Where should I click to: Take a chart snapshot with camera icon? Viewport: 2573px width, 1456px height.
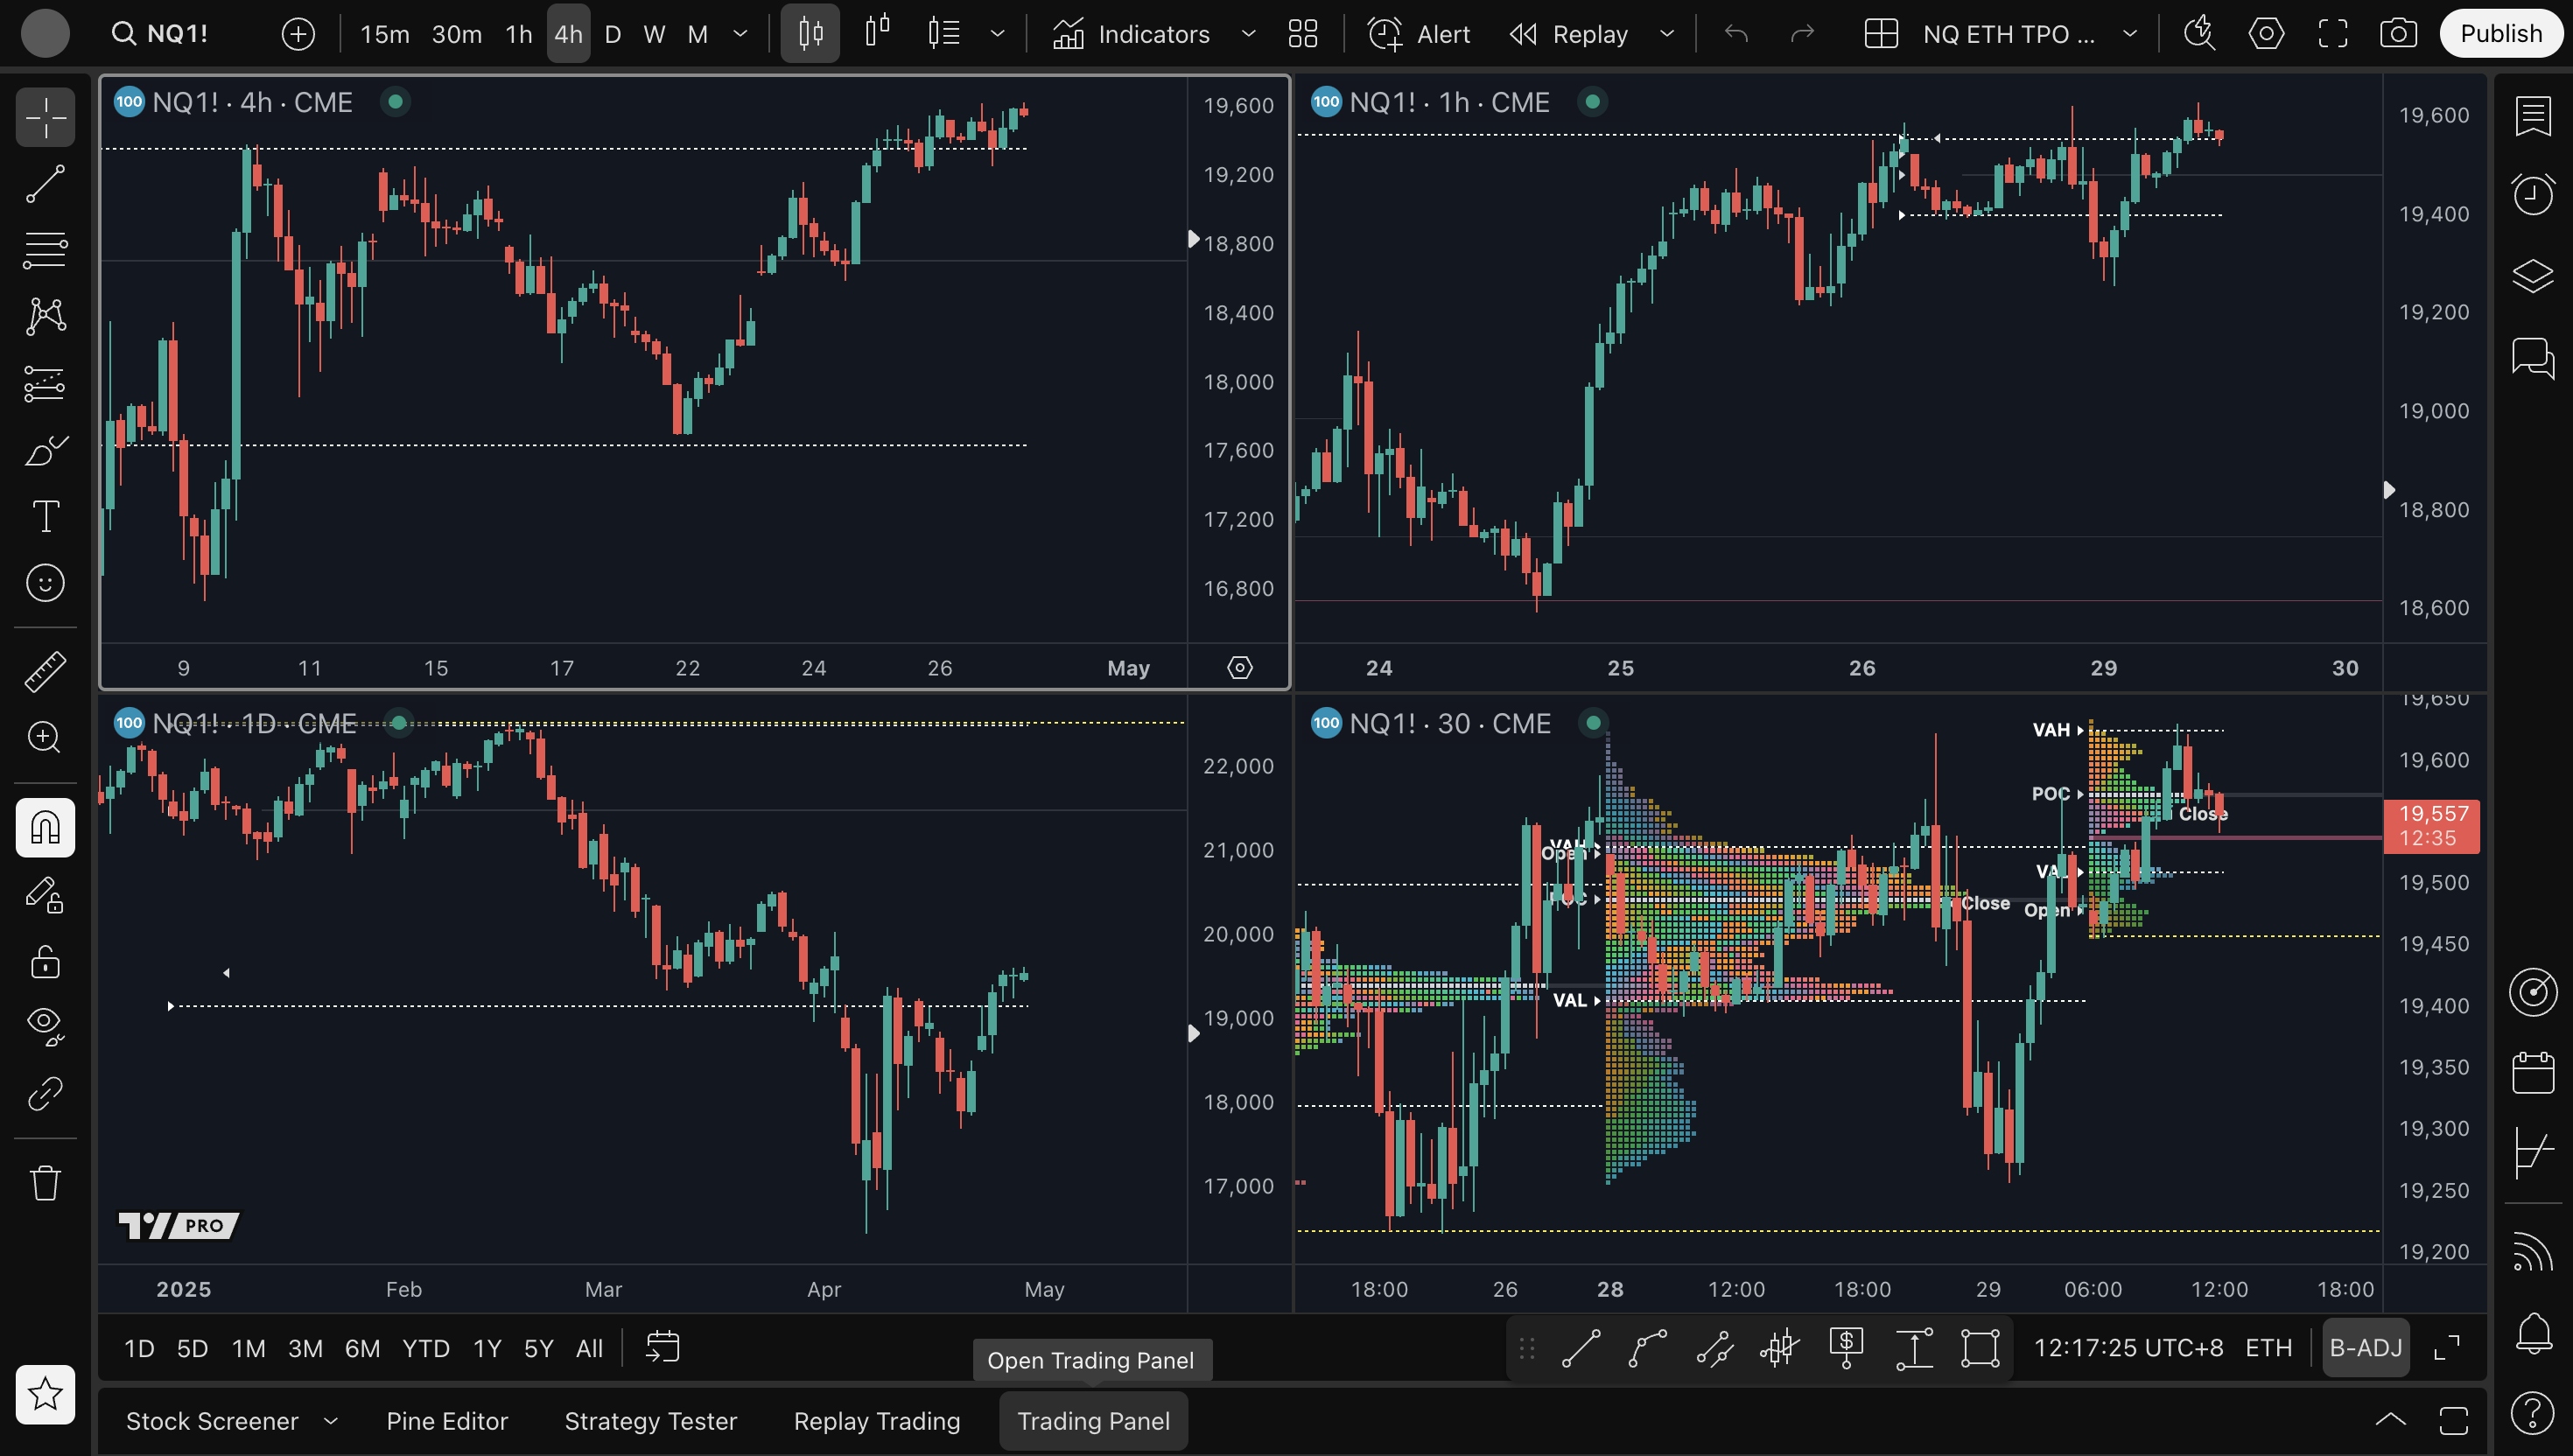[2398, 34]
